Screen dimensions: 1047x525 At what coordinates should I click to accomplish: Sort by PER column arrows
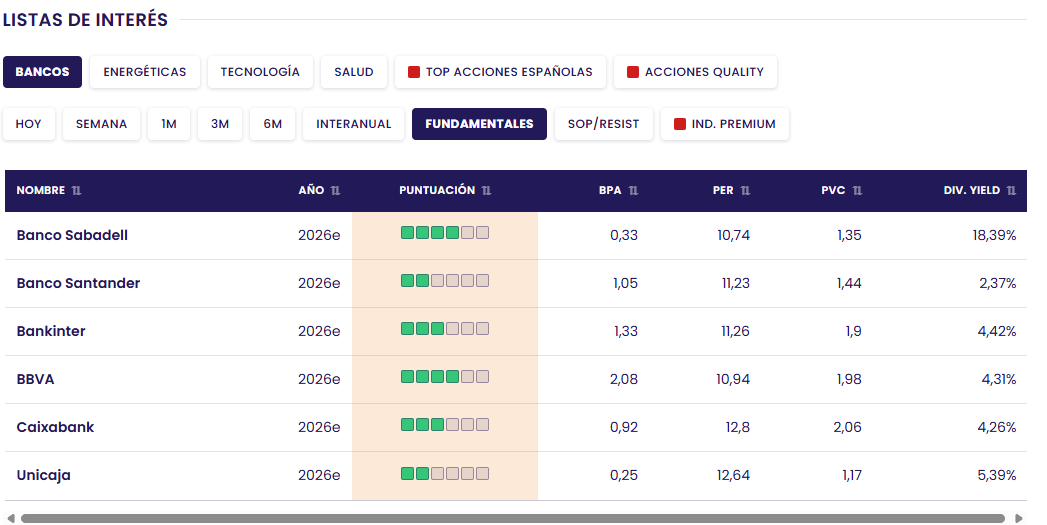[745, 190]
